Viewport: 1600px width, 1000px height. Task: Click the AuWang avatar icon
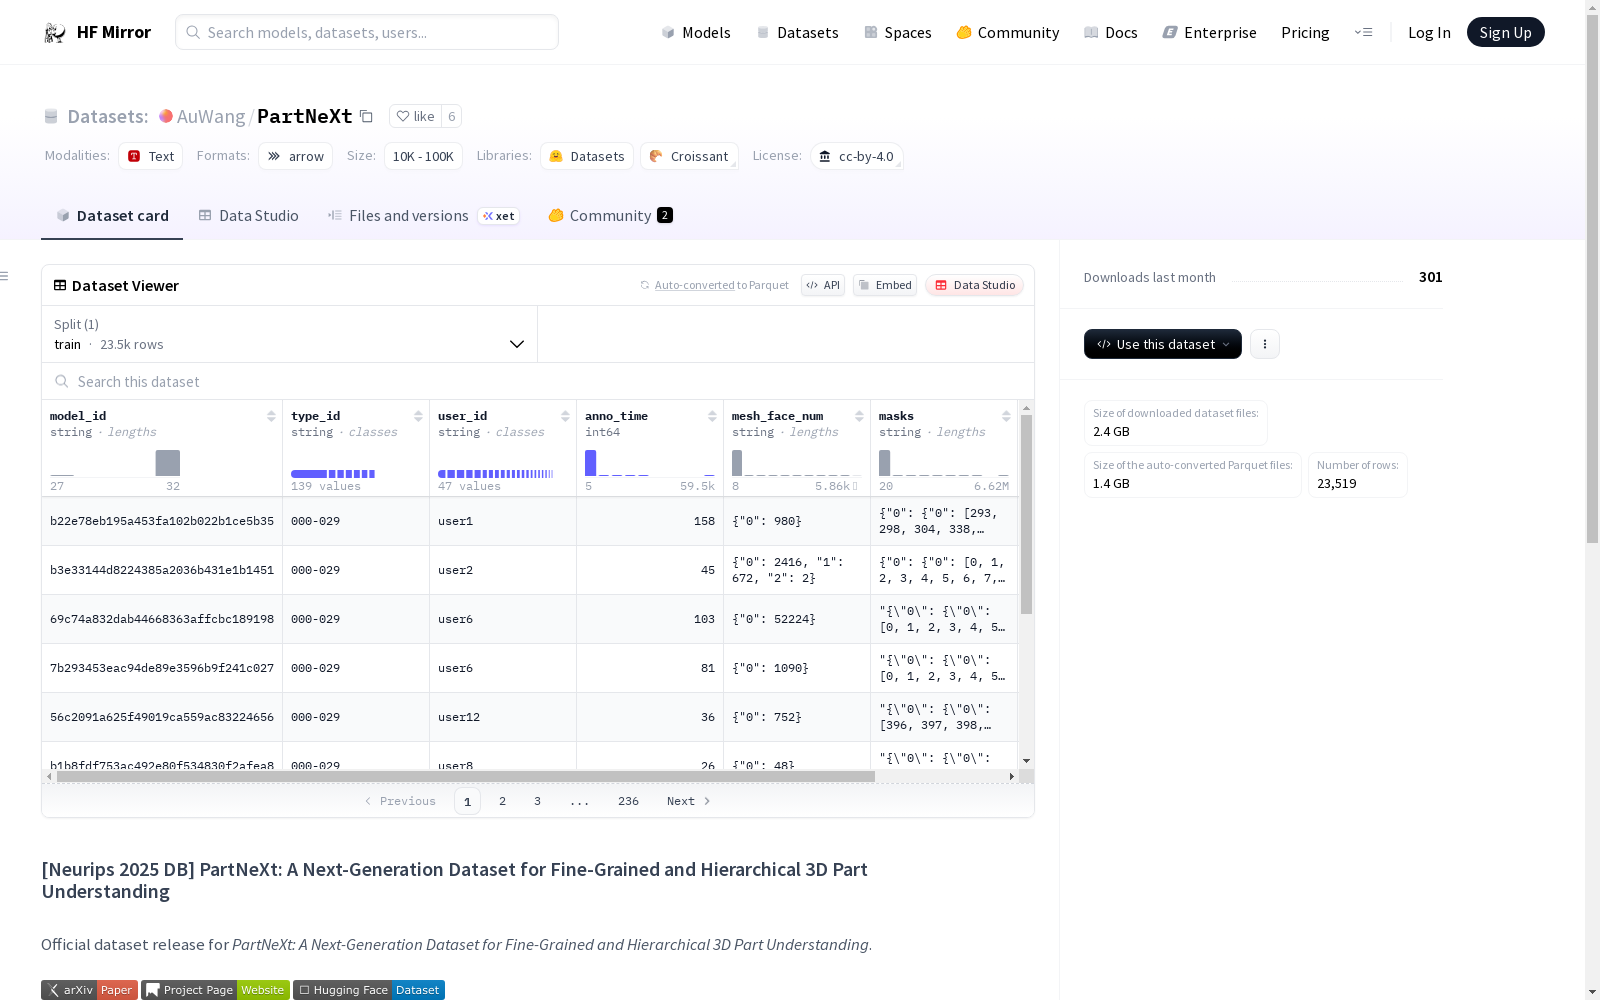(166, 116)
